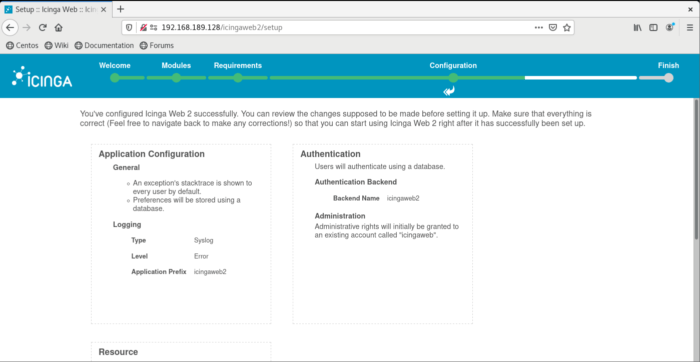View insecure connection lock icon details

(144, 28)
